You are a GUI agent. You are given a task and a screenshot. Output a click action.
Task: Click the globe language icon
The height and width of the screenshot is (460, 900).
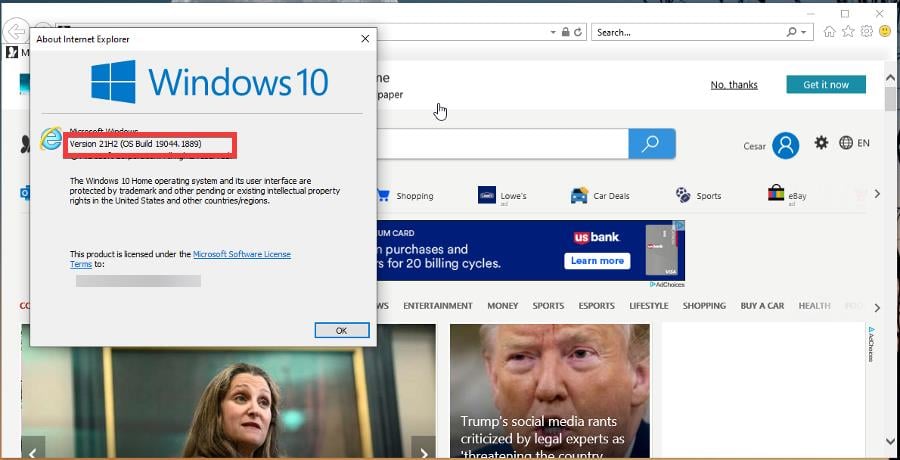pos(845,143)
